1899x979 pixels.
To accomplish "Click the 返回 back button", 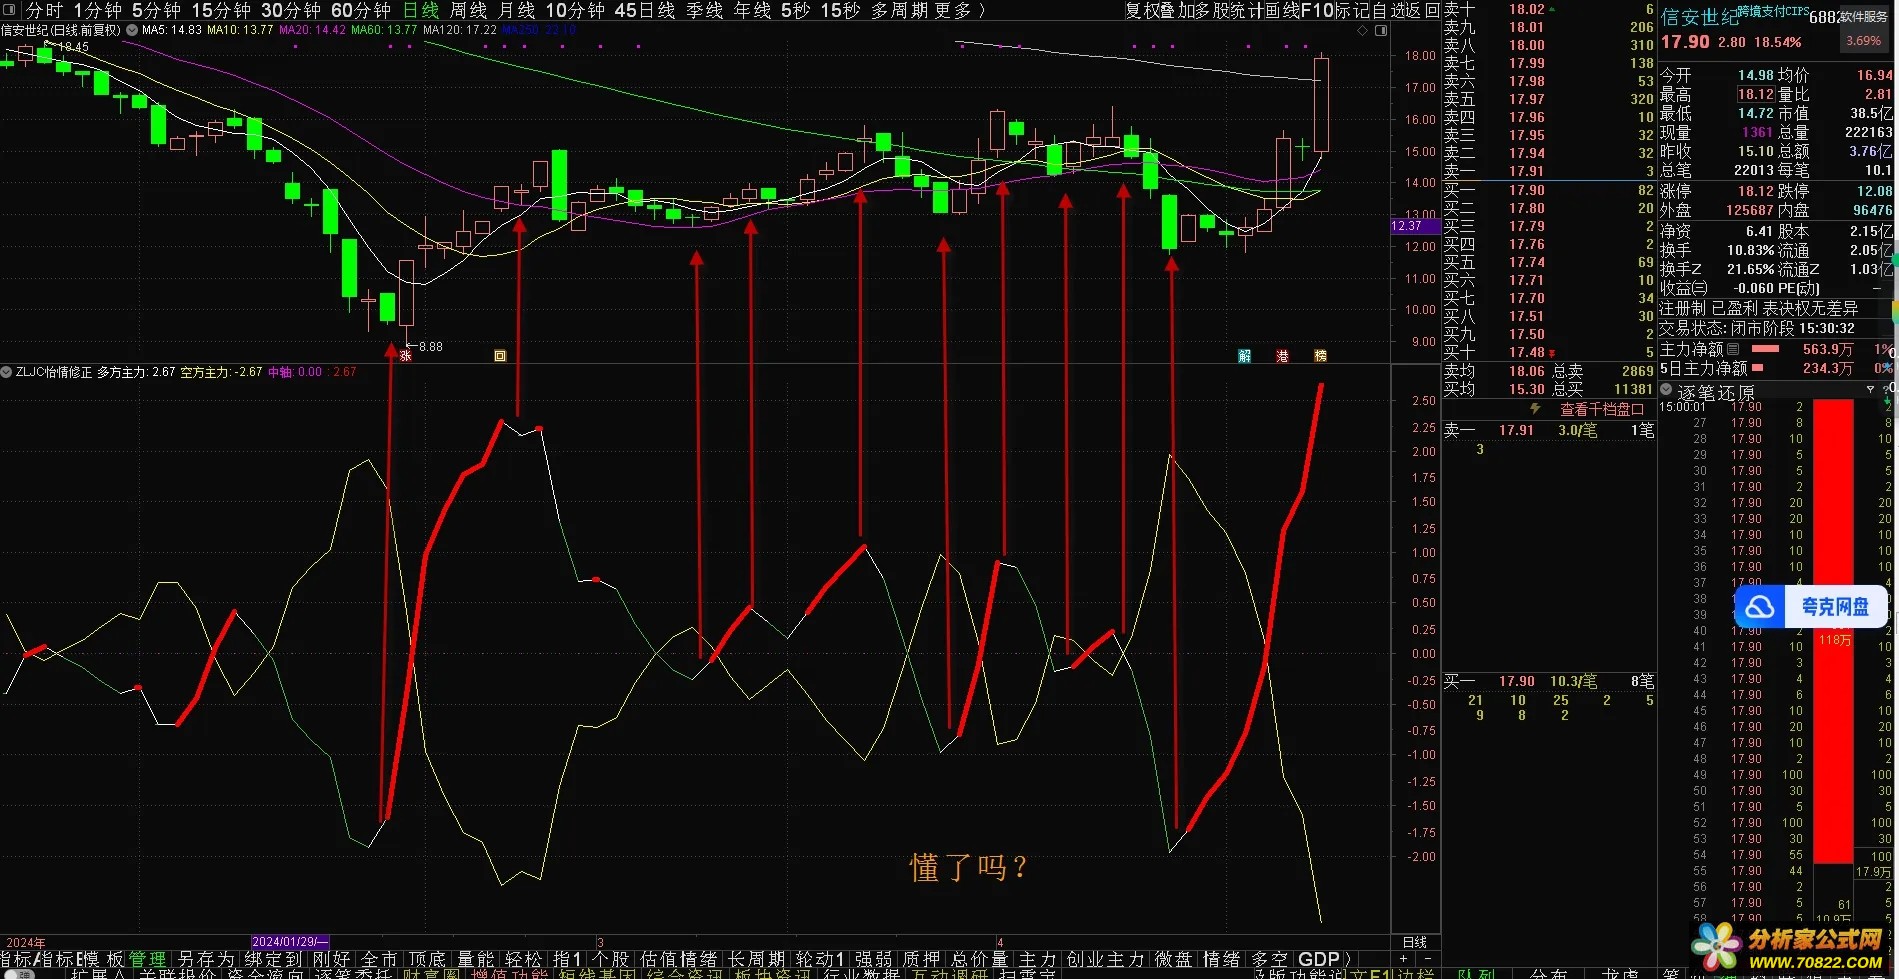I will coord(1421,10).
